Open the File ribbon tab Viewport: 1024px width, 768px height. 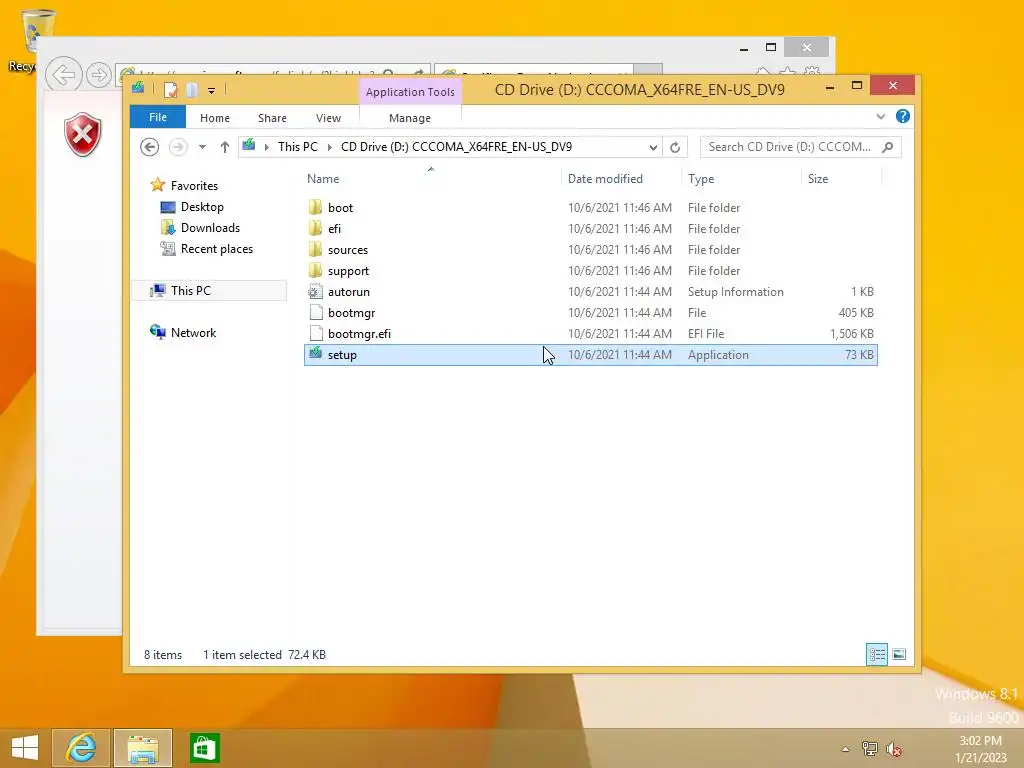(157, 117)
